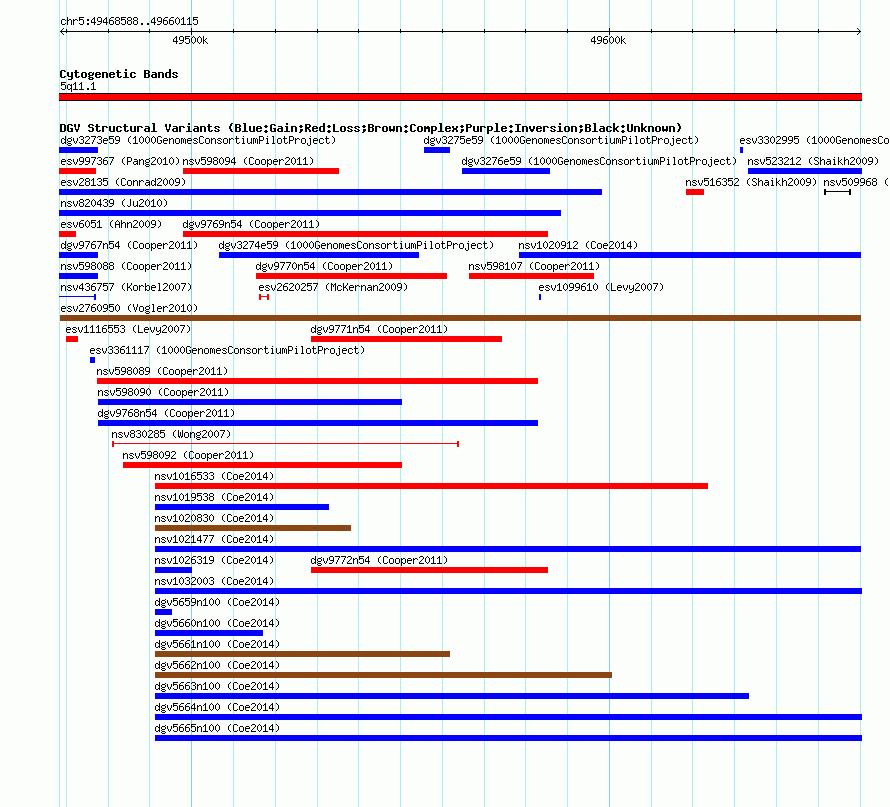This screenshot has width=890, height=807.
Task: Open dgv5663n100 (Coe2014) label
Action: (217, 686)
